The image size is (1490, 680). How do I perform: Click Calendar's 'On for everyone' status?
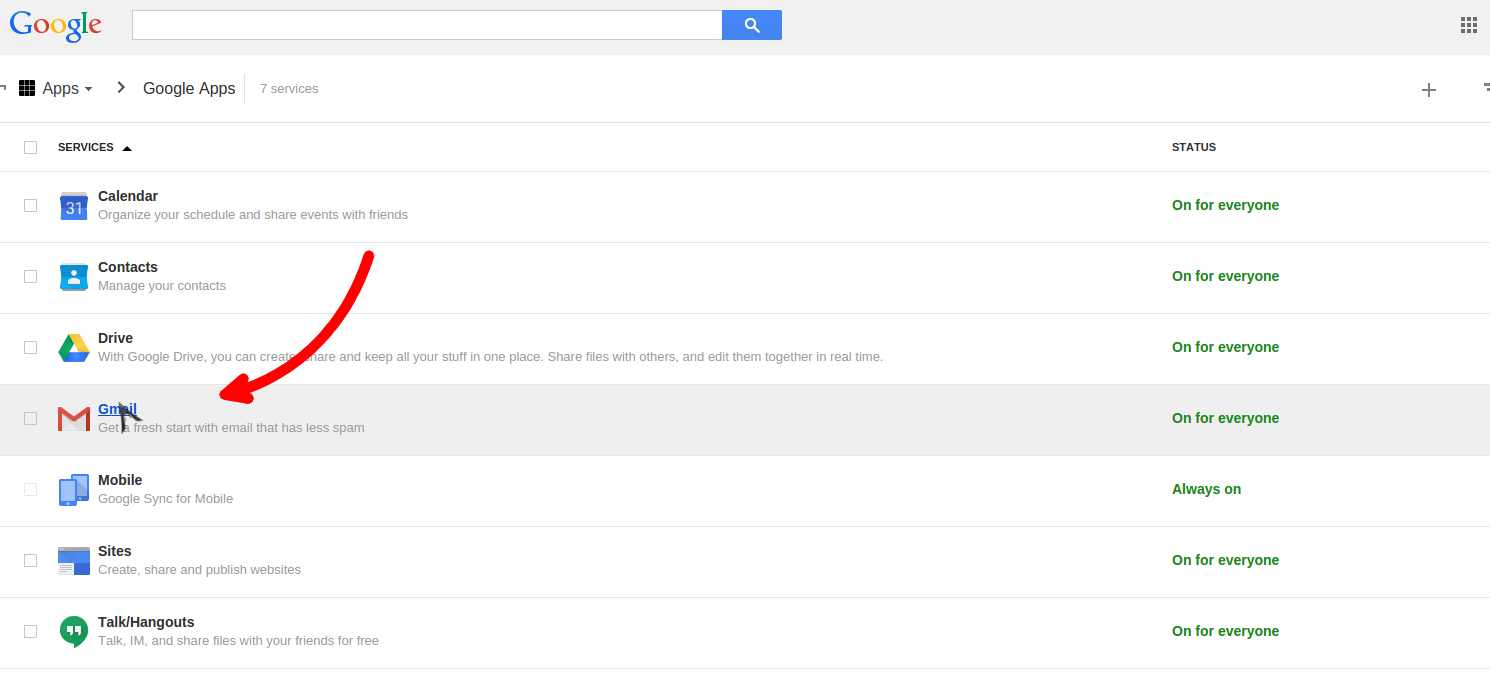click(x=1225, y=205)
